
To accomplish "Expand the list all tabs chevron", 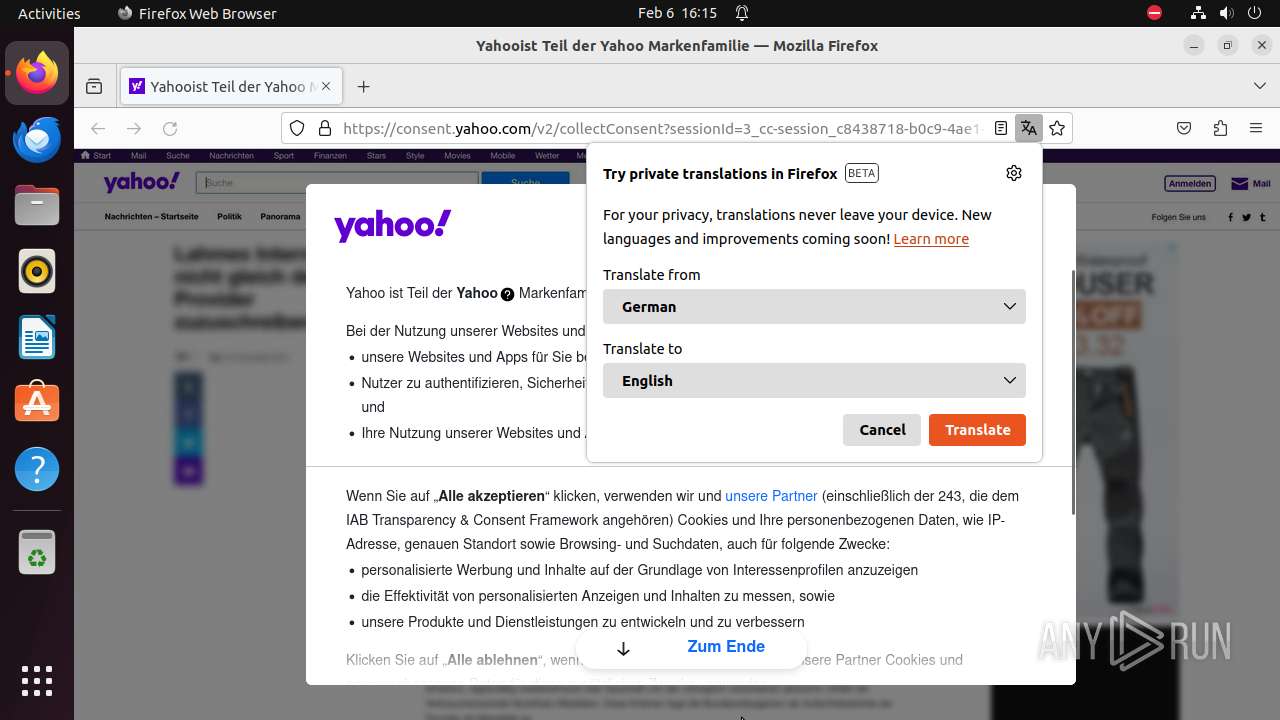I will 1259,87.
